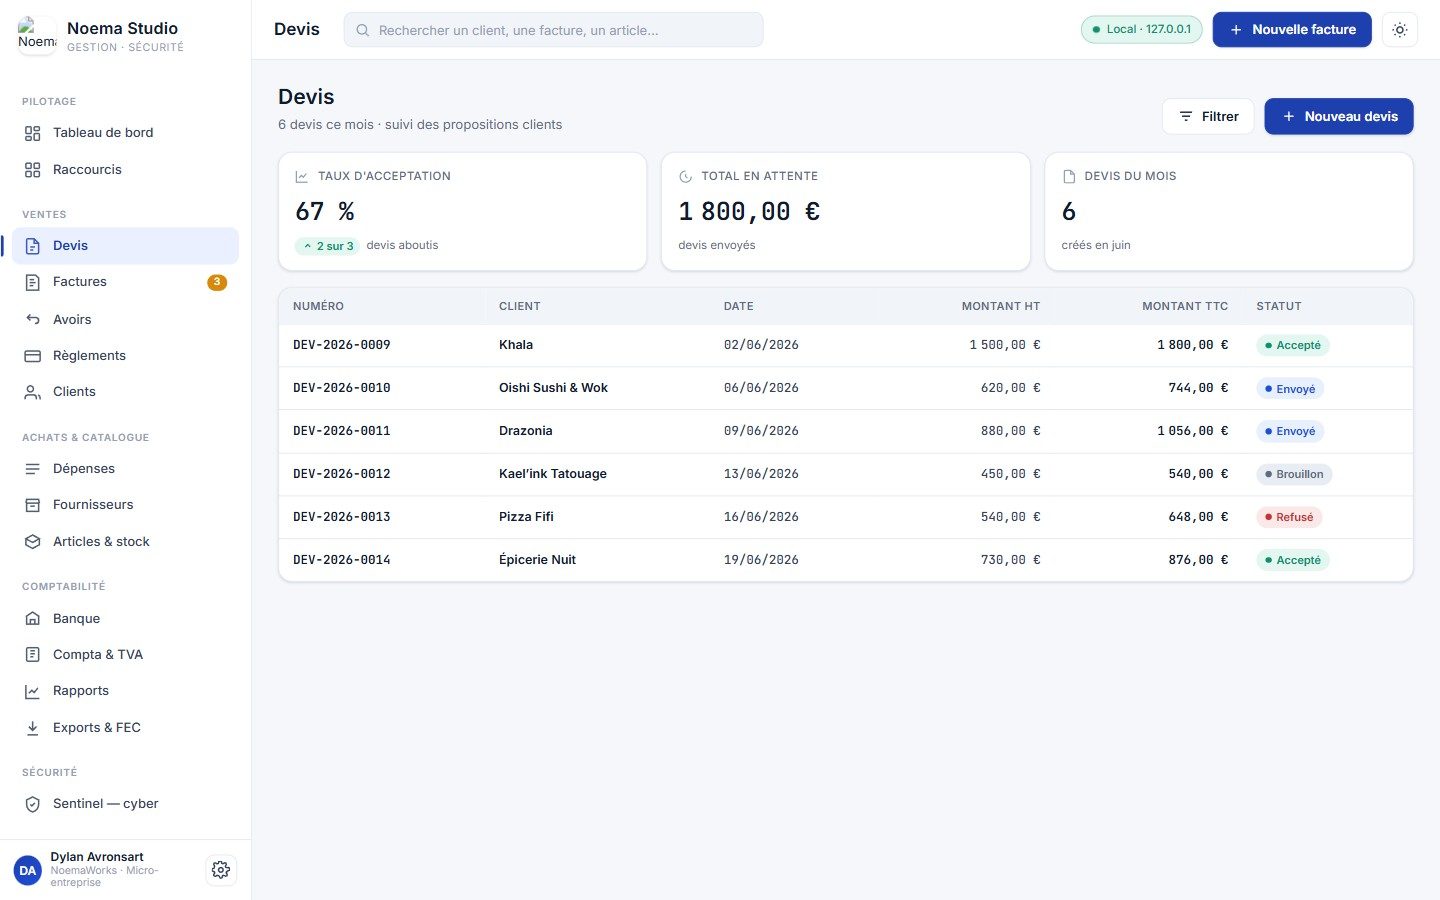This screenshot has height=900, width=1440.
Task: Click the Refusé status badge
Action: [1289, 518]
